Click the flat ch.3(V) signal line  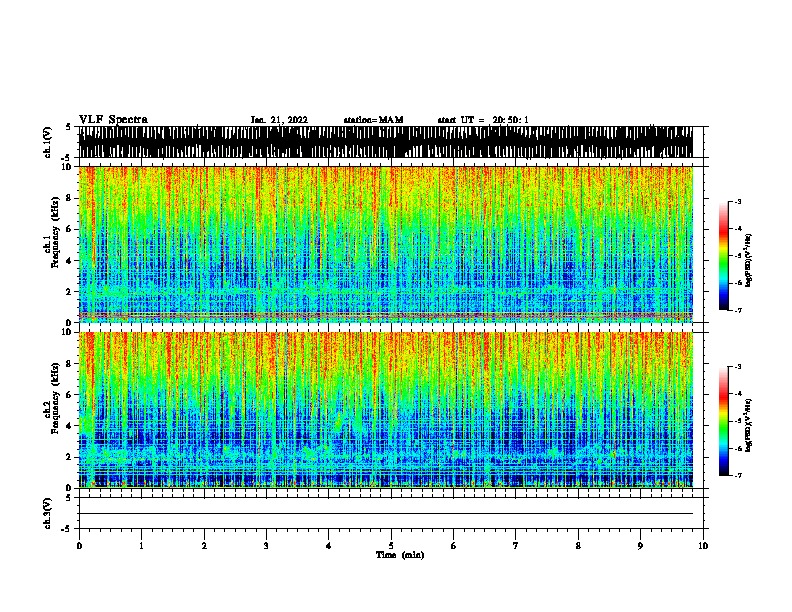point(386,514)
